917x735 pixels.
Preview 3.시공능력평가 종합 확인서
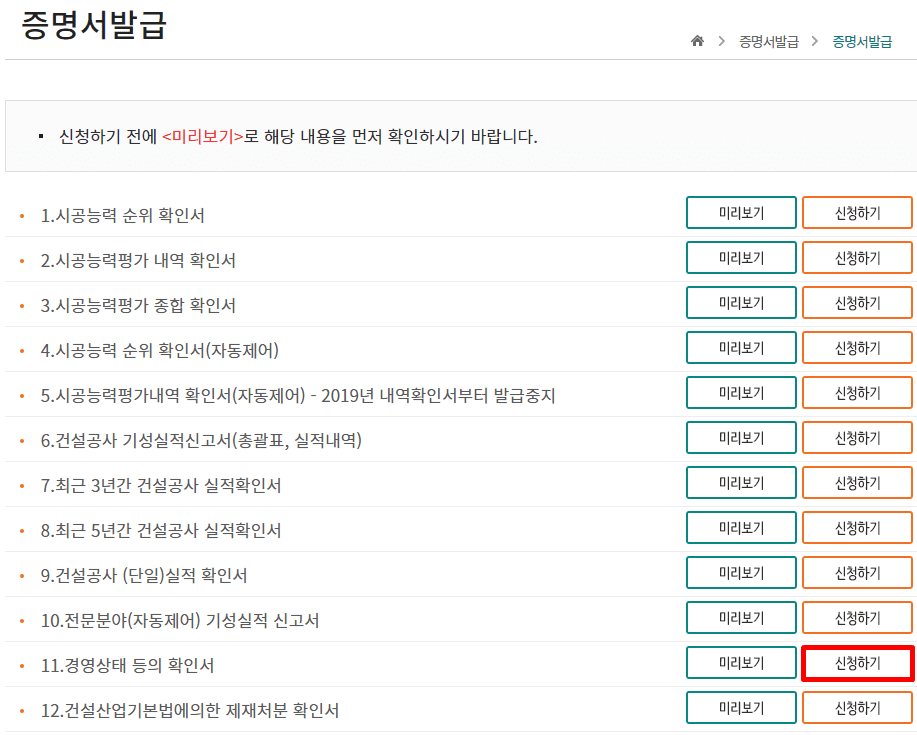[741, 302]
